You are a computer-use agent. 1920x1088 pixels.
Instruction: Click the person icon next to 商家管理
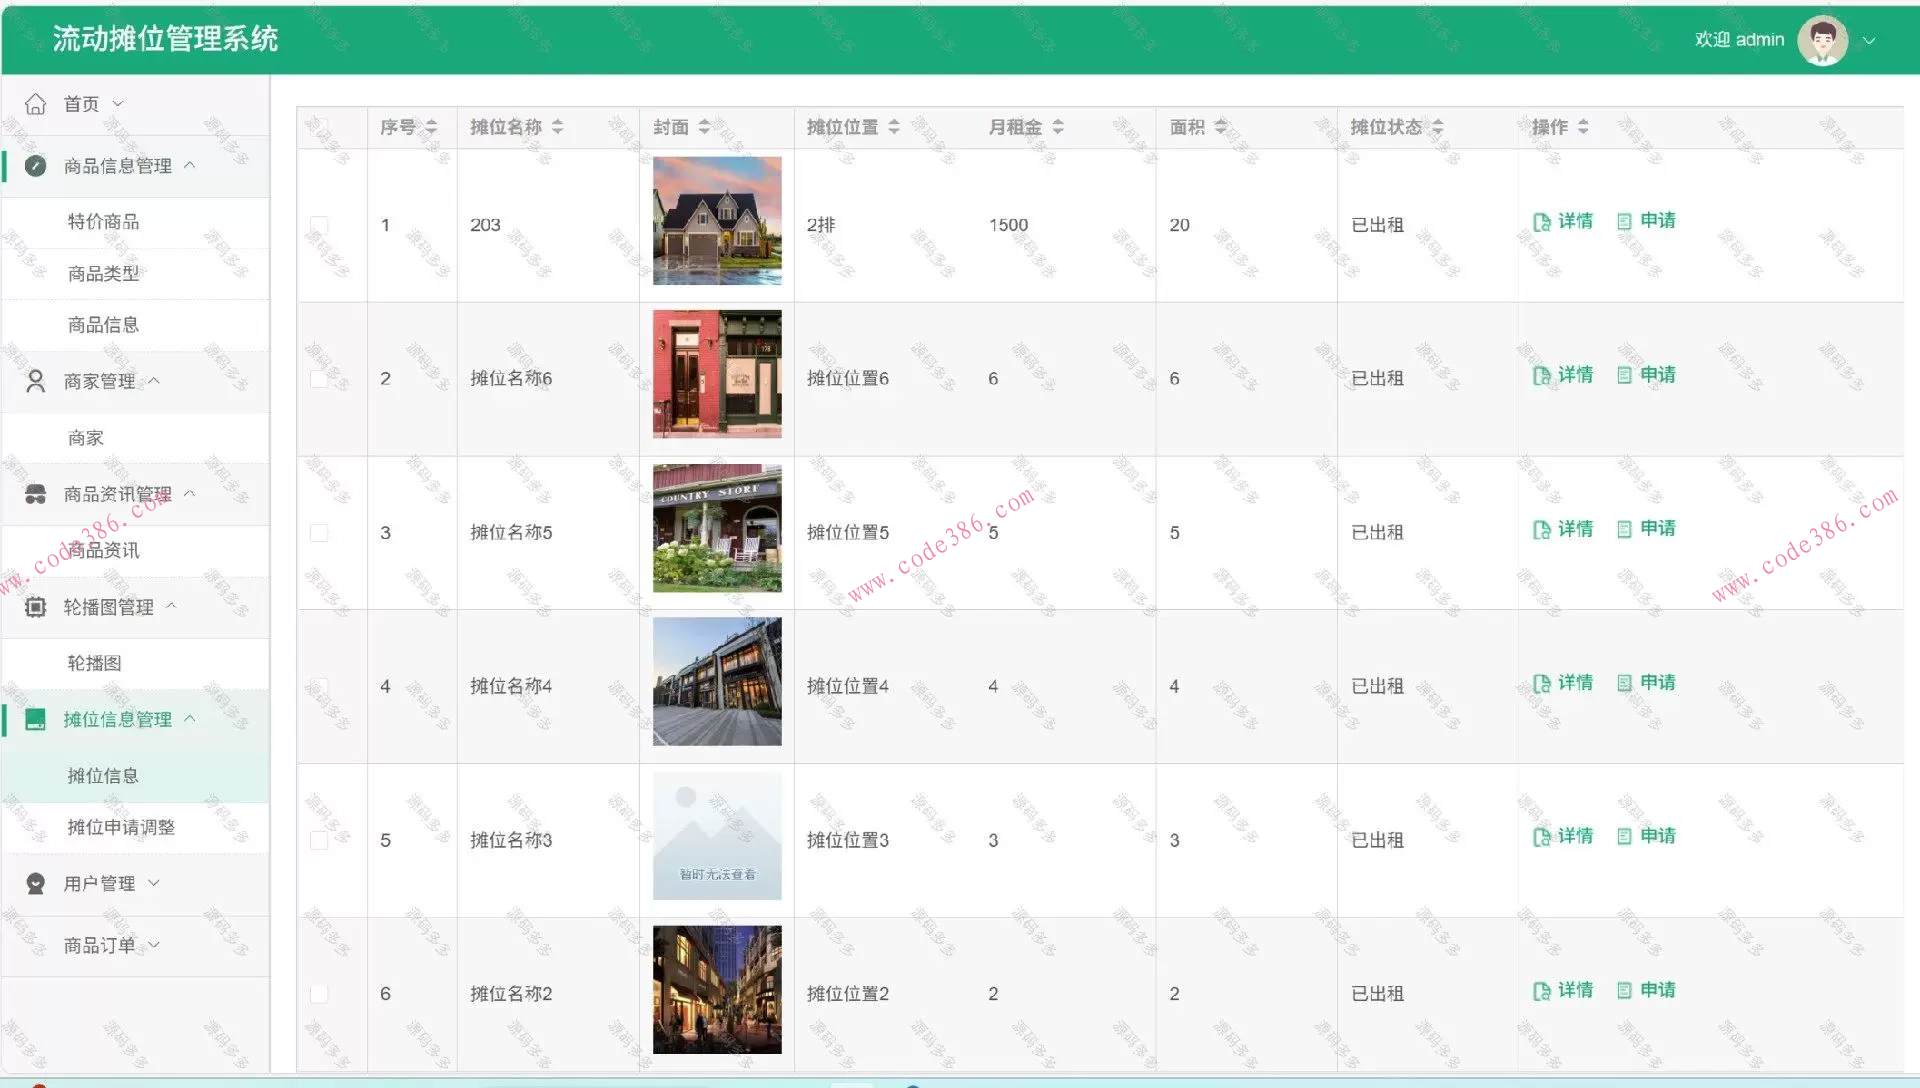point(35,381)
